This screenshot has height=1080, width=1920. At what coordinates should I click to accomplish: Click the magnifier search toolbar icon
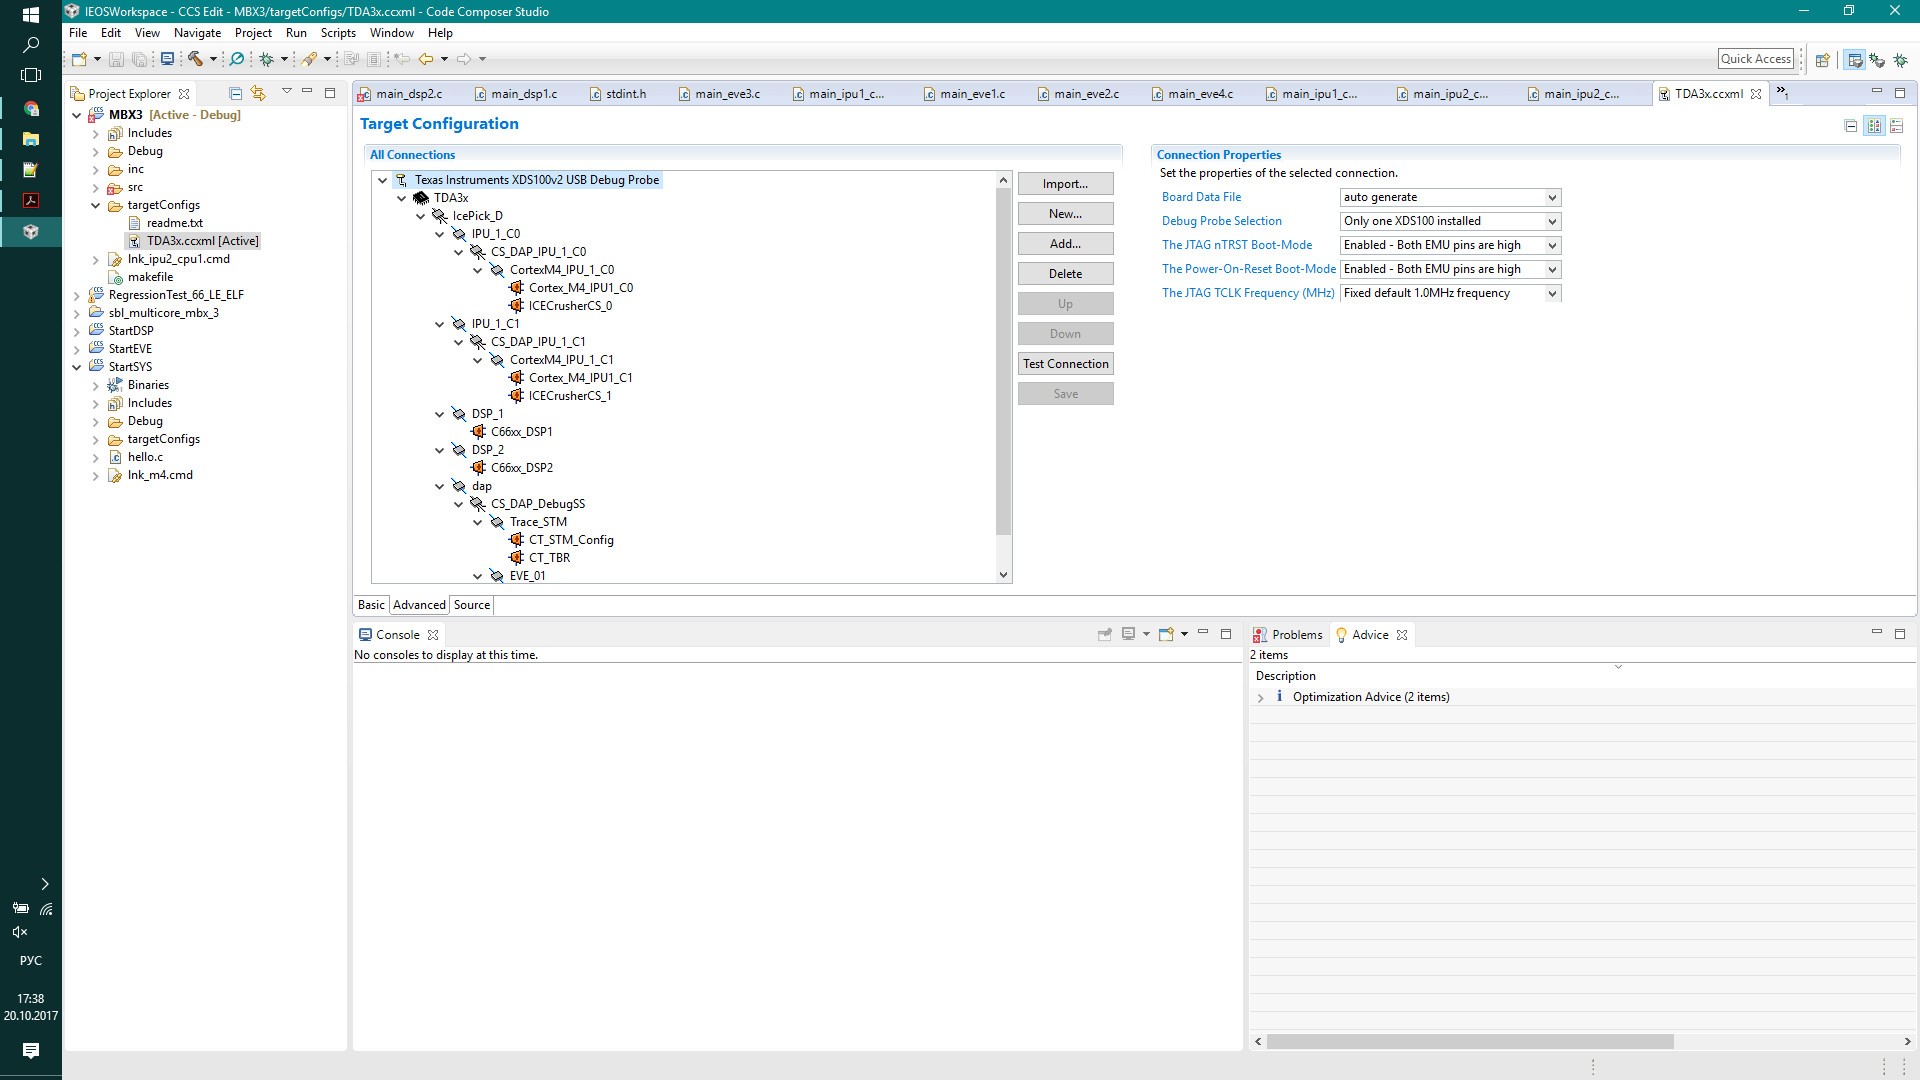237,59
